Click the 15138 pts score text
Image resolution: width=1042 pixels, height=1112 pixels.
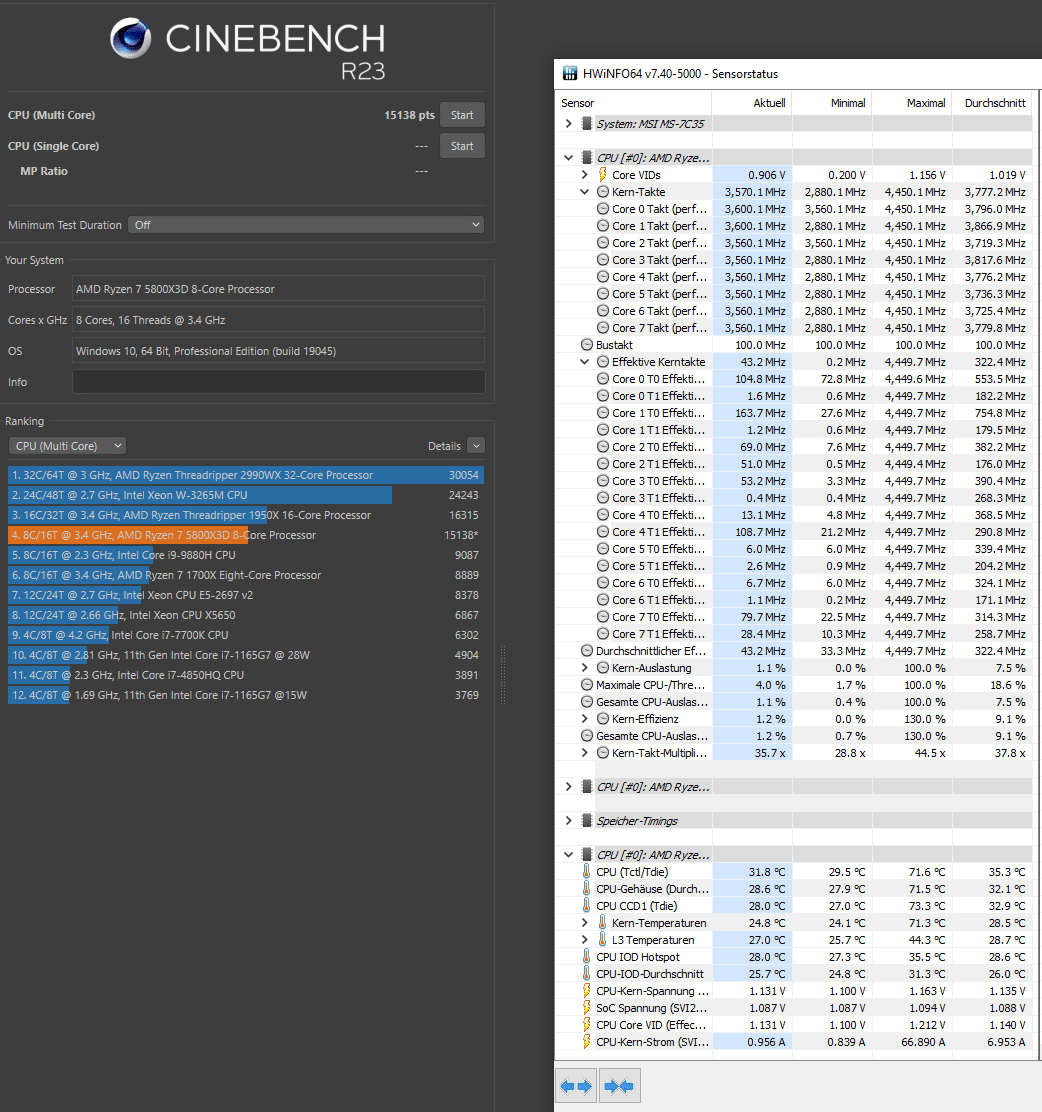[409, 115]
